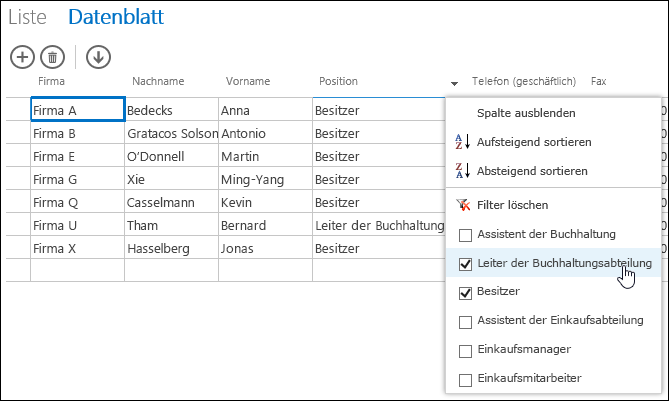This screenshot has width=669, height=401.
Task: Click the Bedecks last name cell
Action: [172, 109]
